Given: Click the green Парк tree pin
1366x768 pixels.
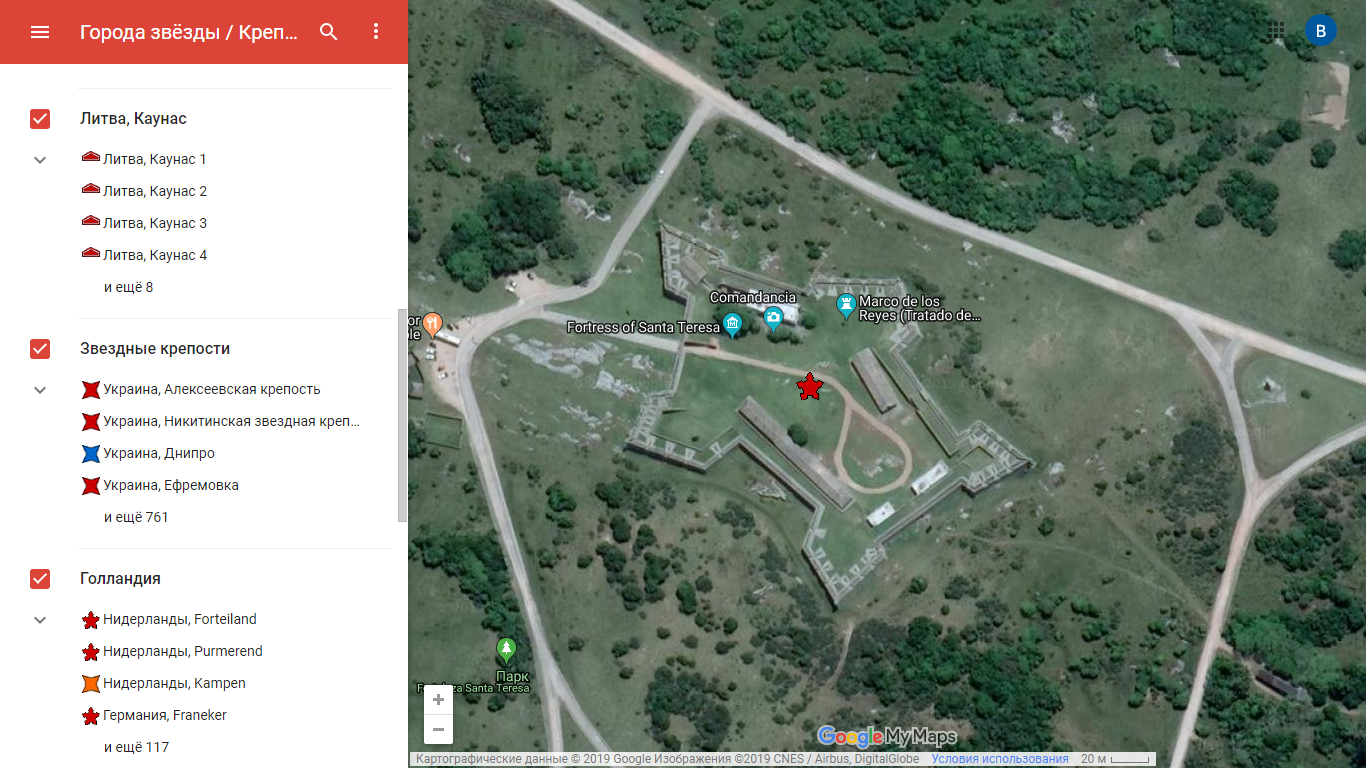Looking at the screenshot, I should click(x=507, y=650).
